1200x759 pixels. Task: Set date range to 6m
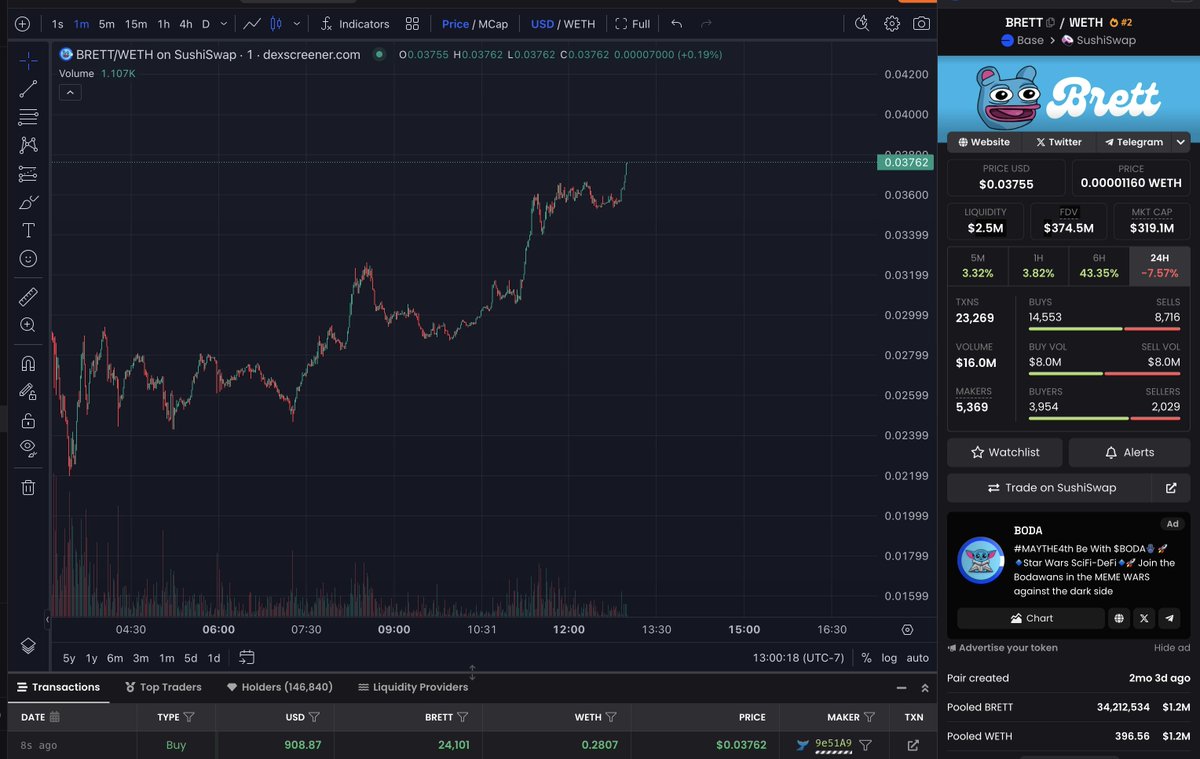coord(115,658)
